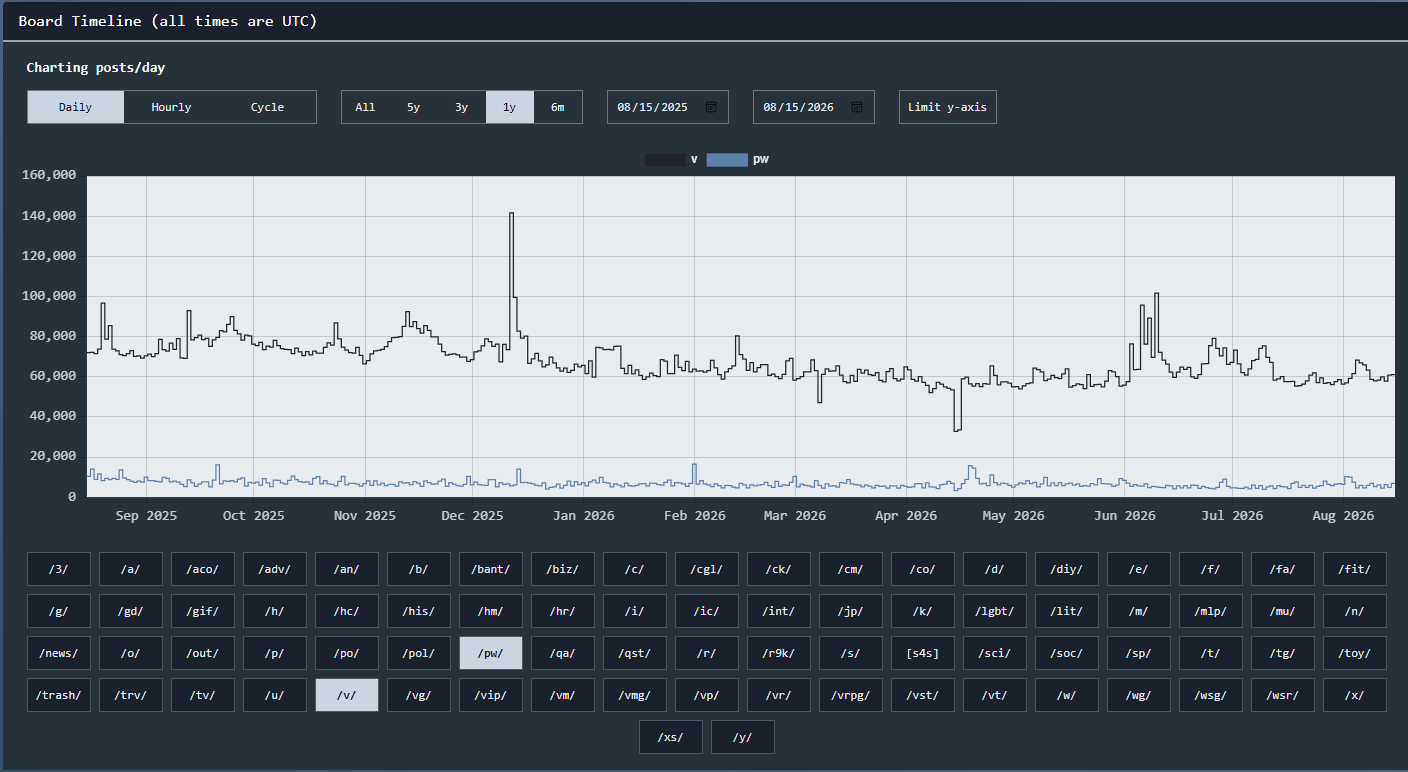Enable the /a/ board
This screenshot has width=1408, height=772.
[x=131, y=569]
